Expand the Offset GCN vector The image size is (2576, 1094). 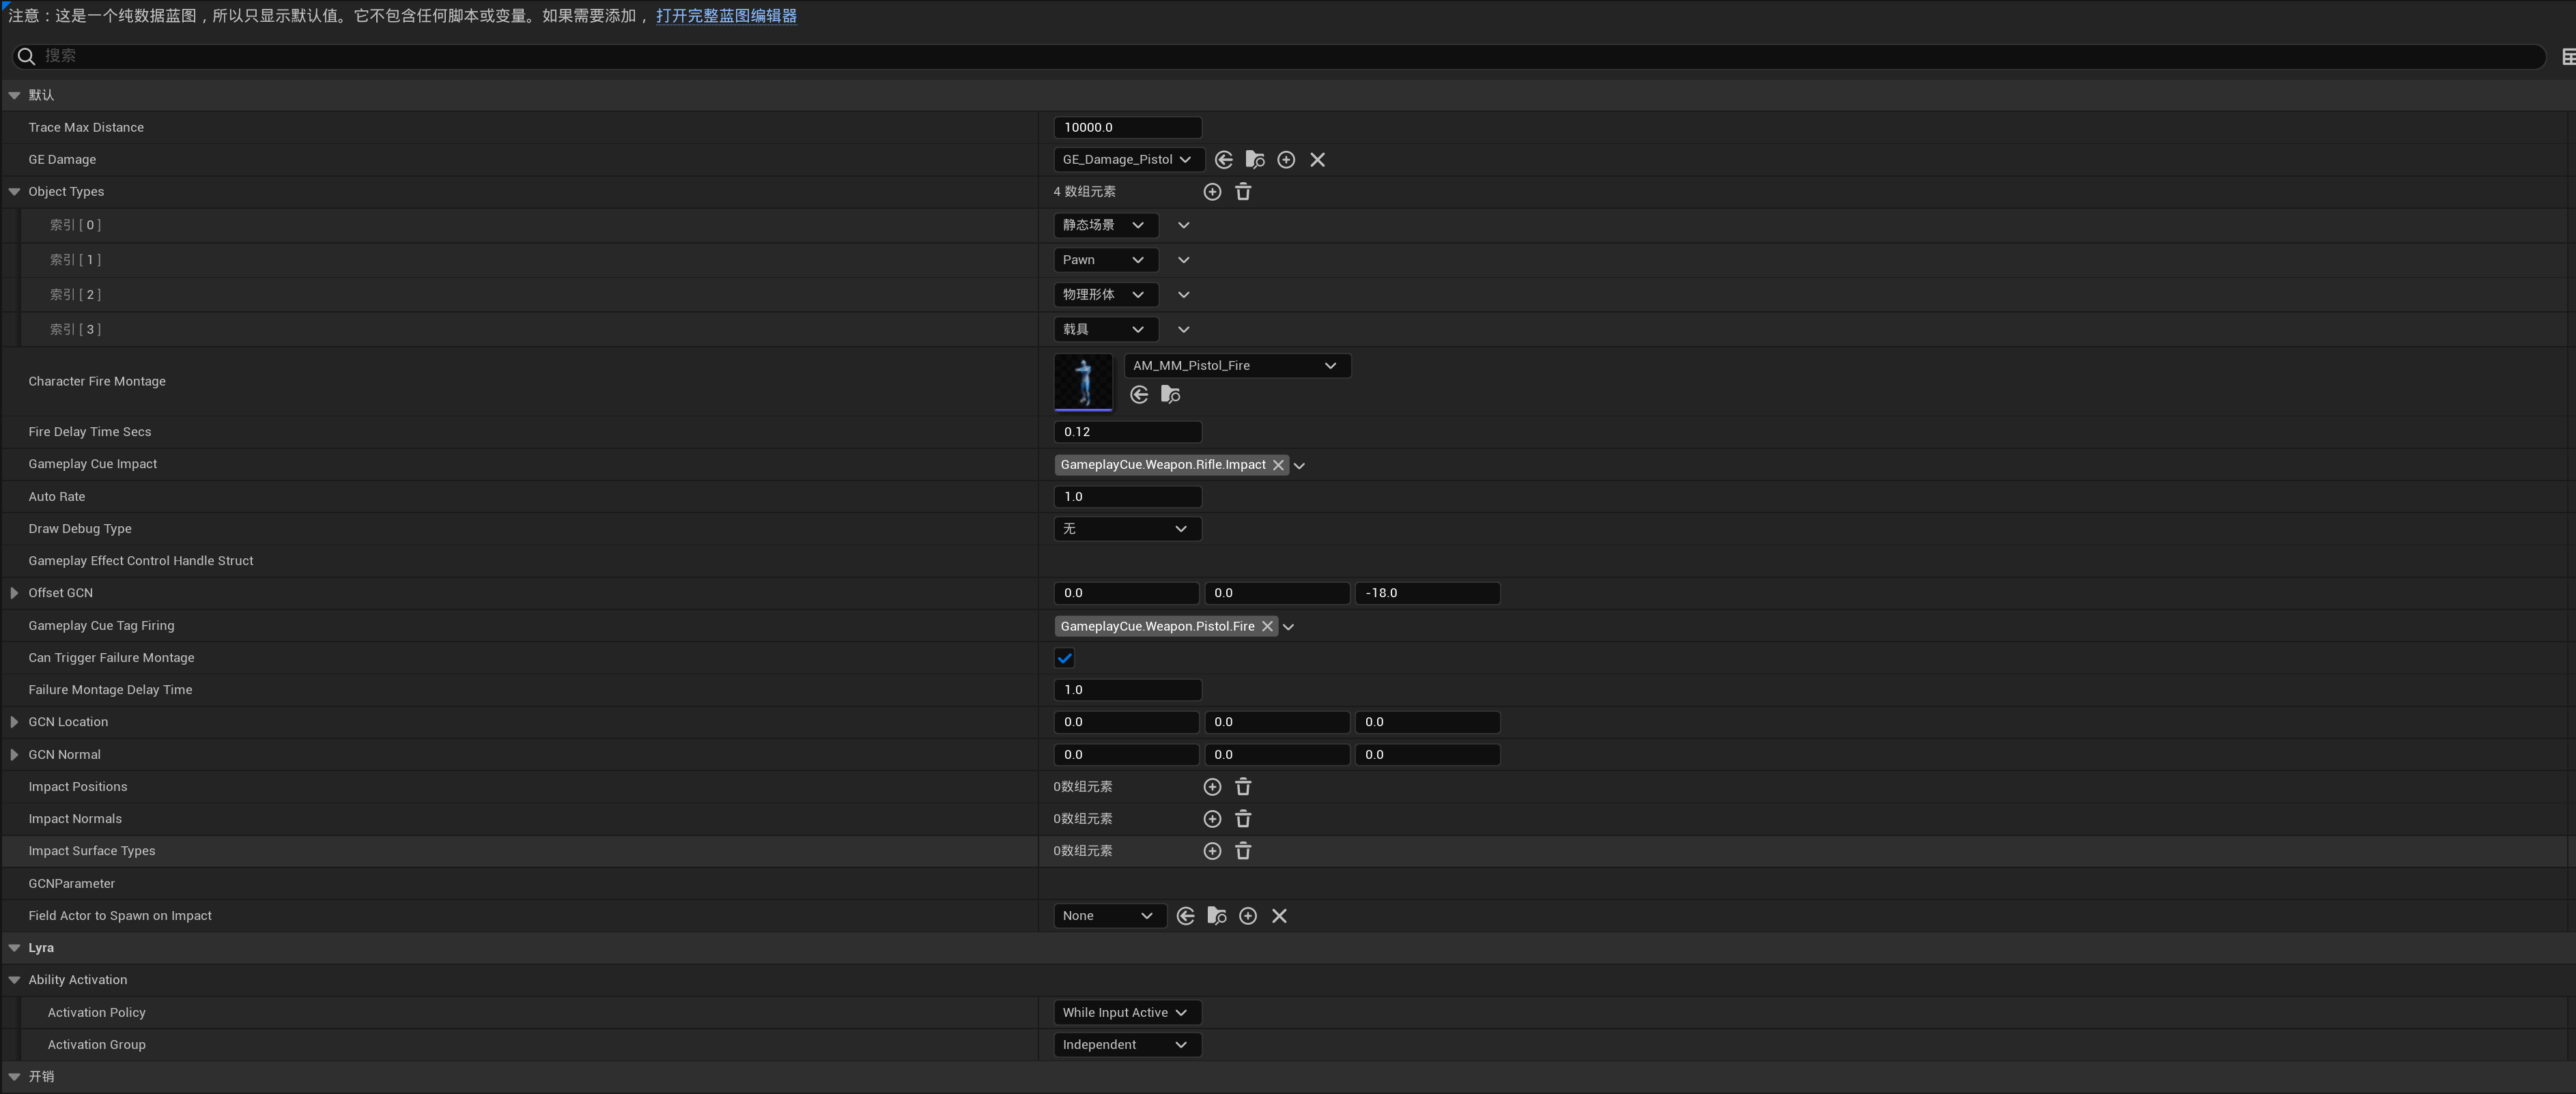tap(14, 593)
